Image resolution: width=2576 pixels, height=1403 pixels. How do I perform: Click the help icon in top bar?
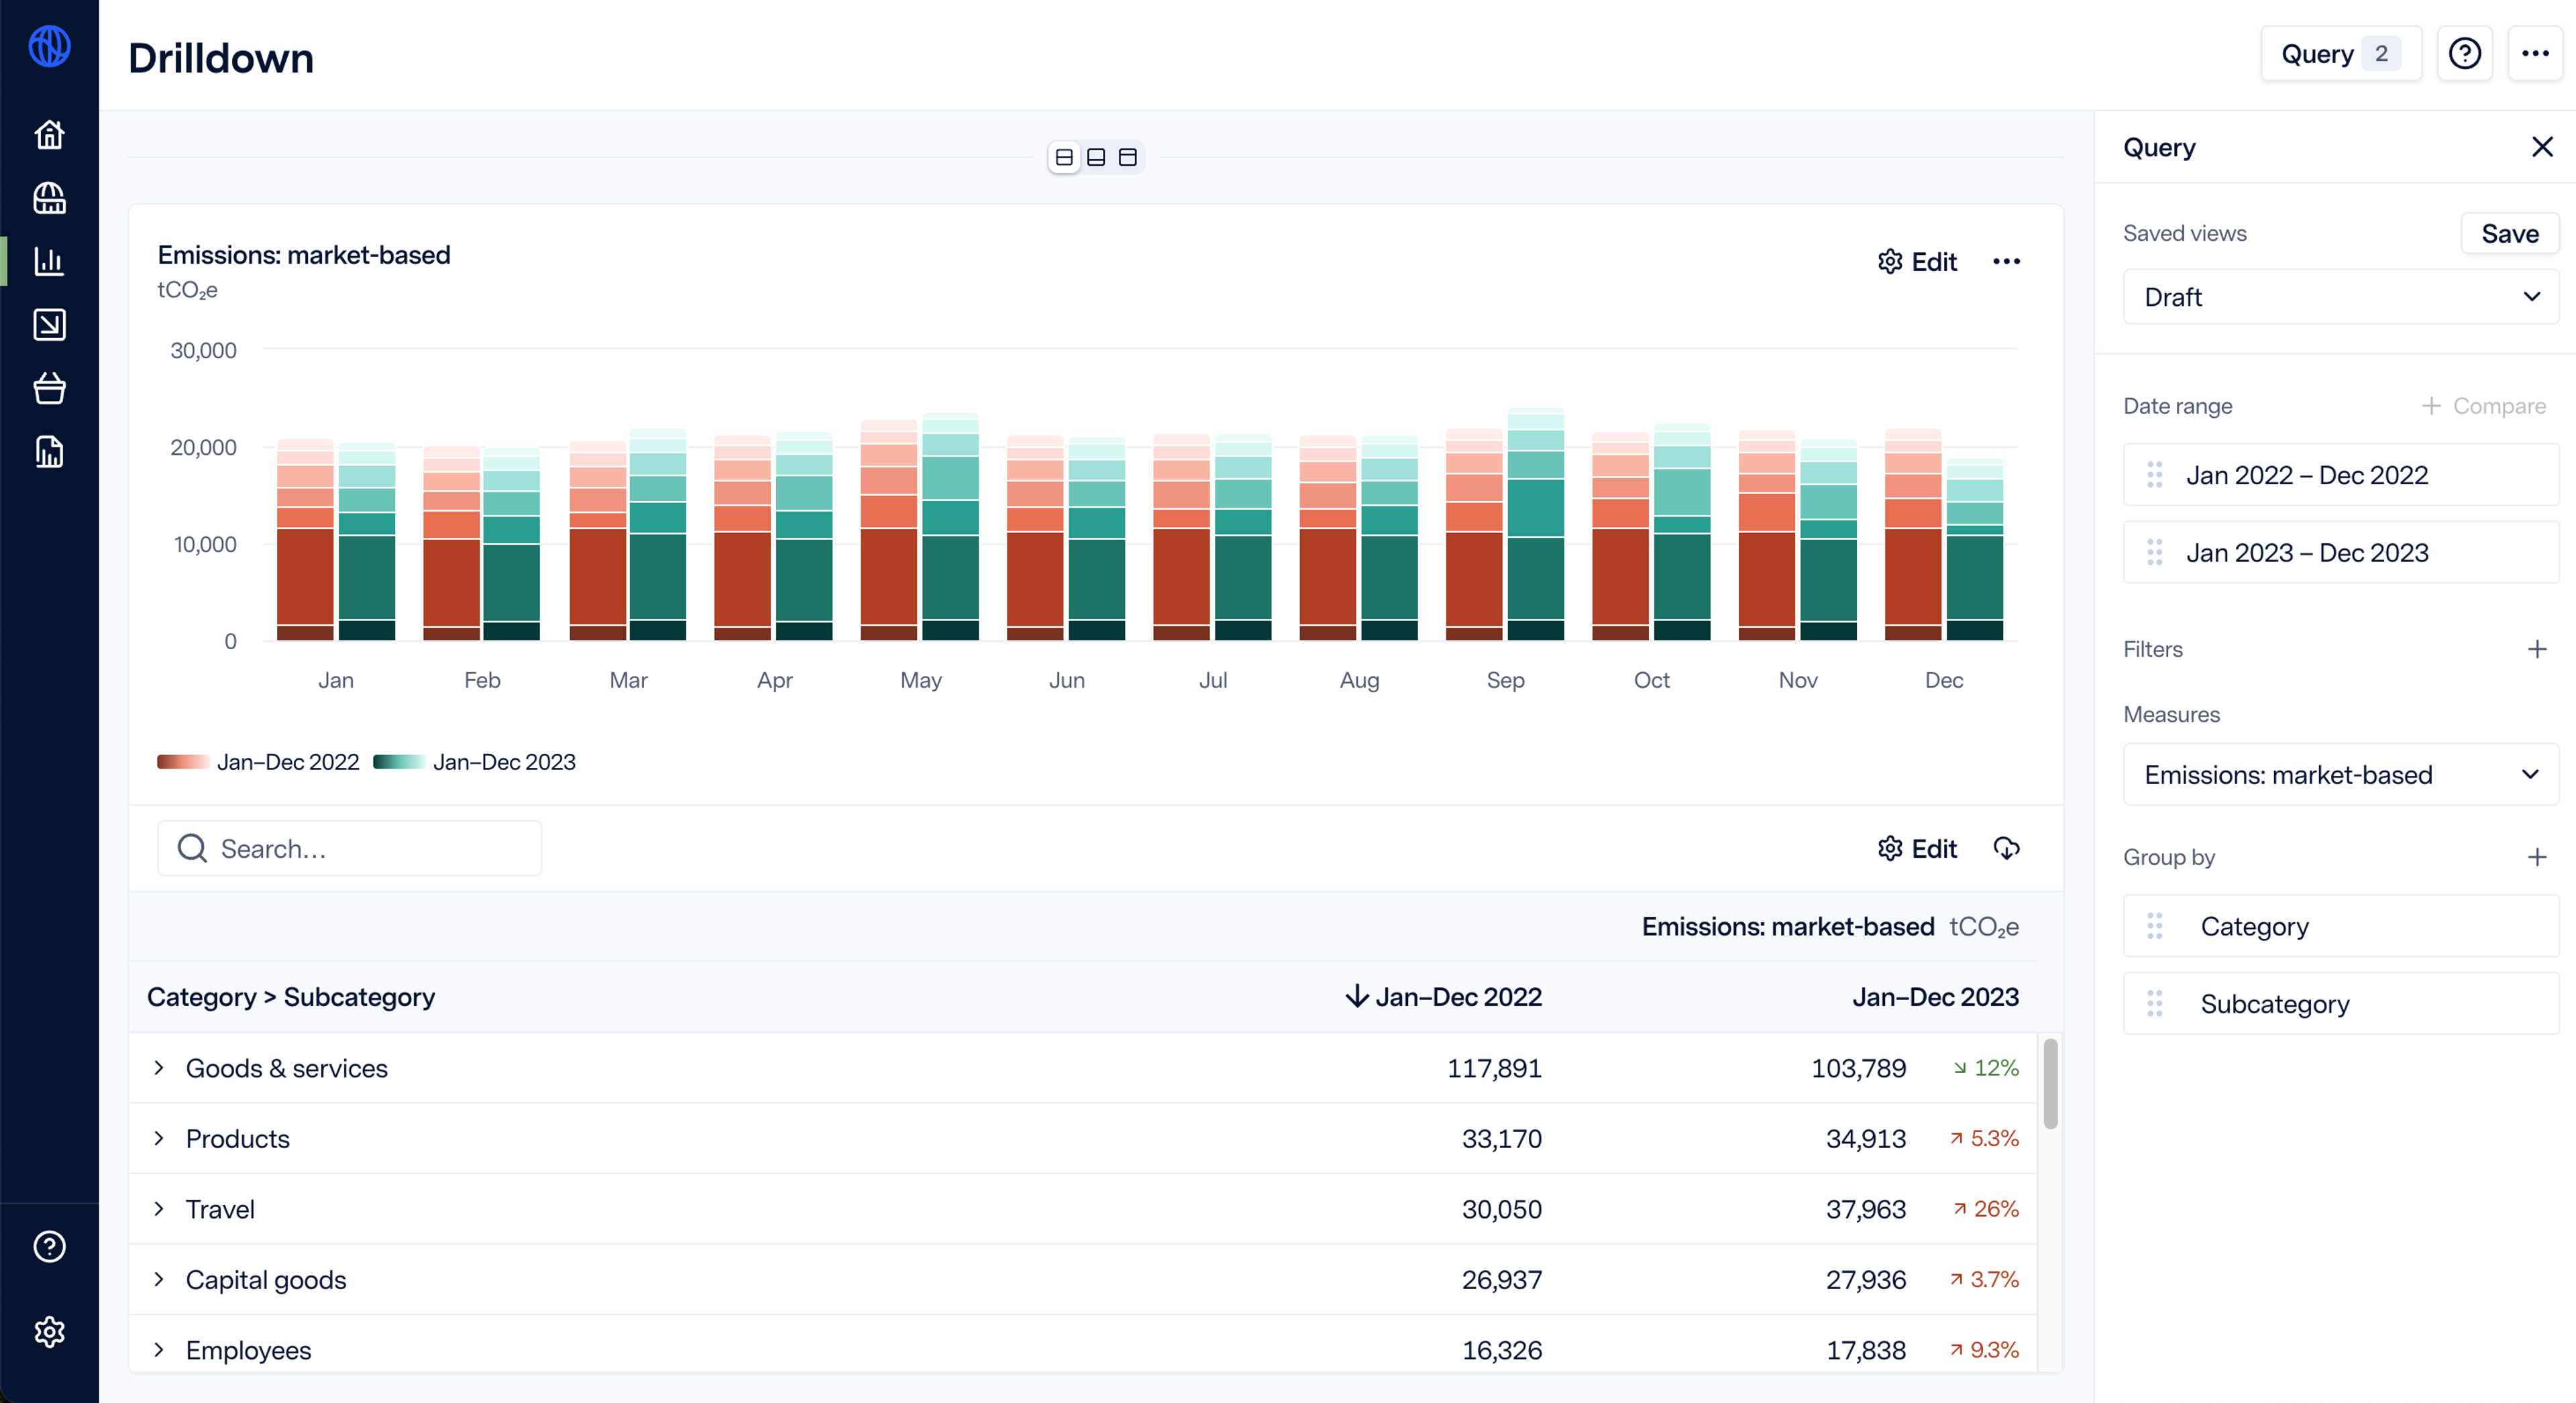2464,54
